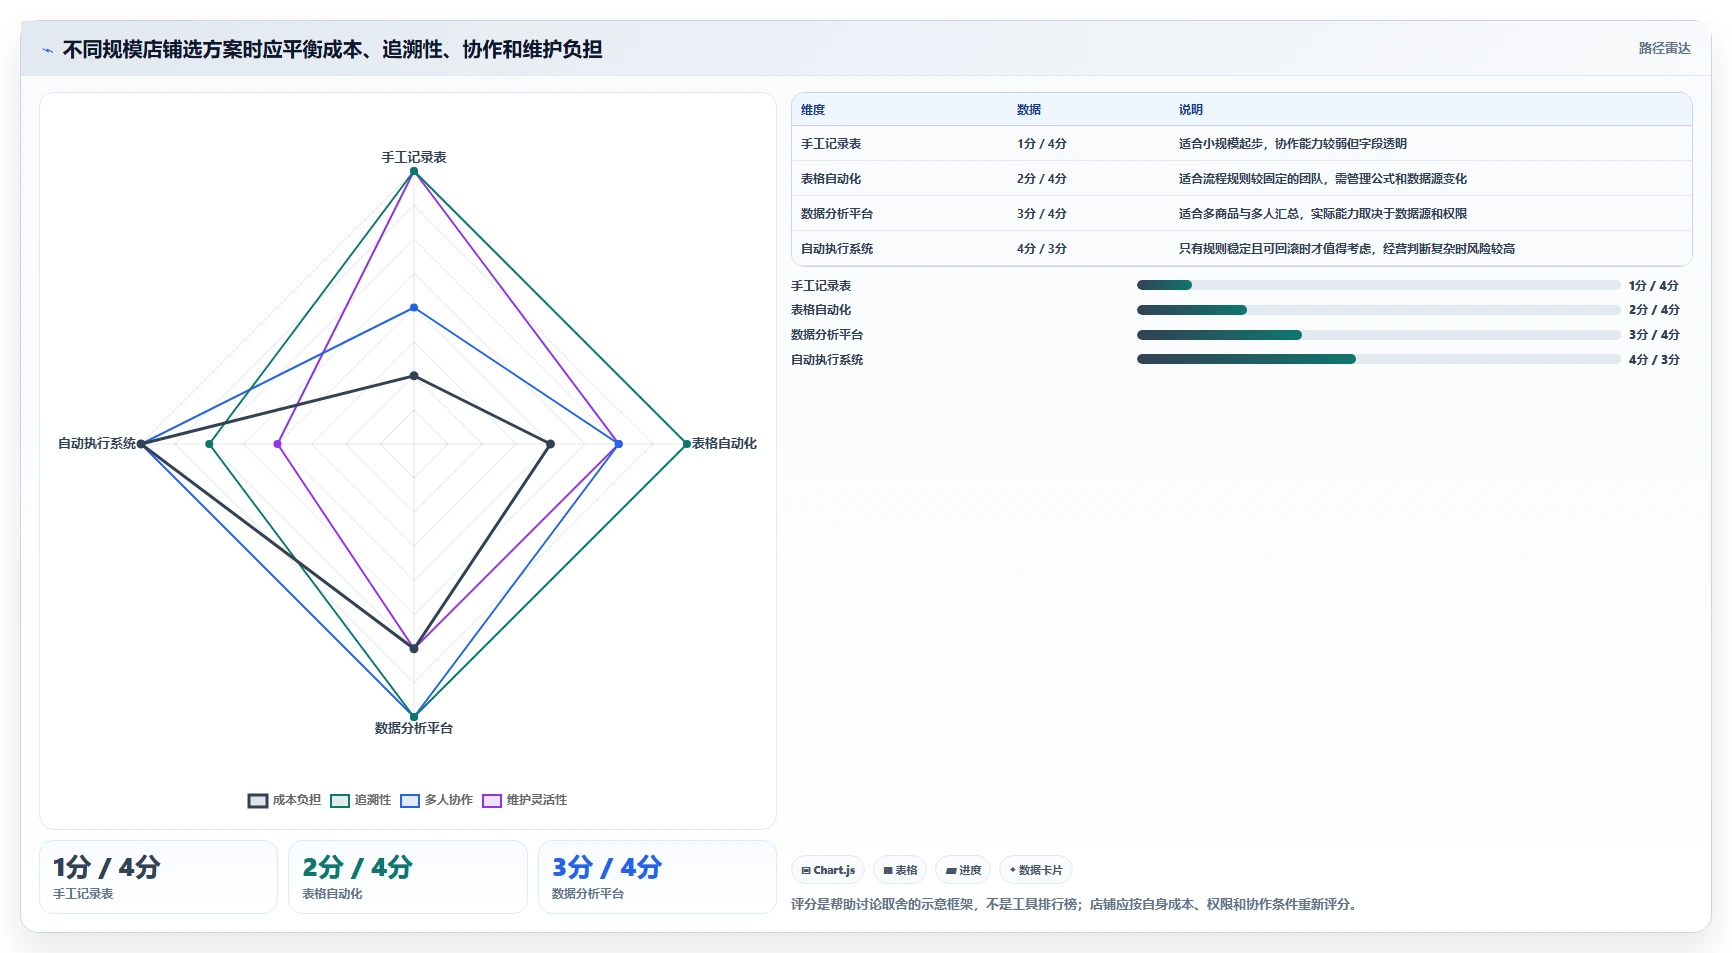The width and height of the screenshot is (1732, 953).
Task: Select the 手工记录表 table row cell
Action: 831,144
